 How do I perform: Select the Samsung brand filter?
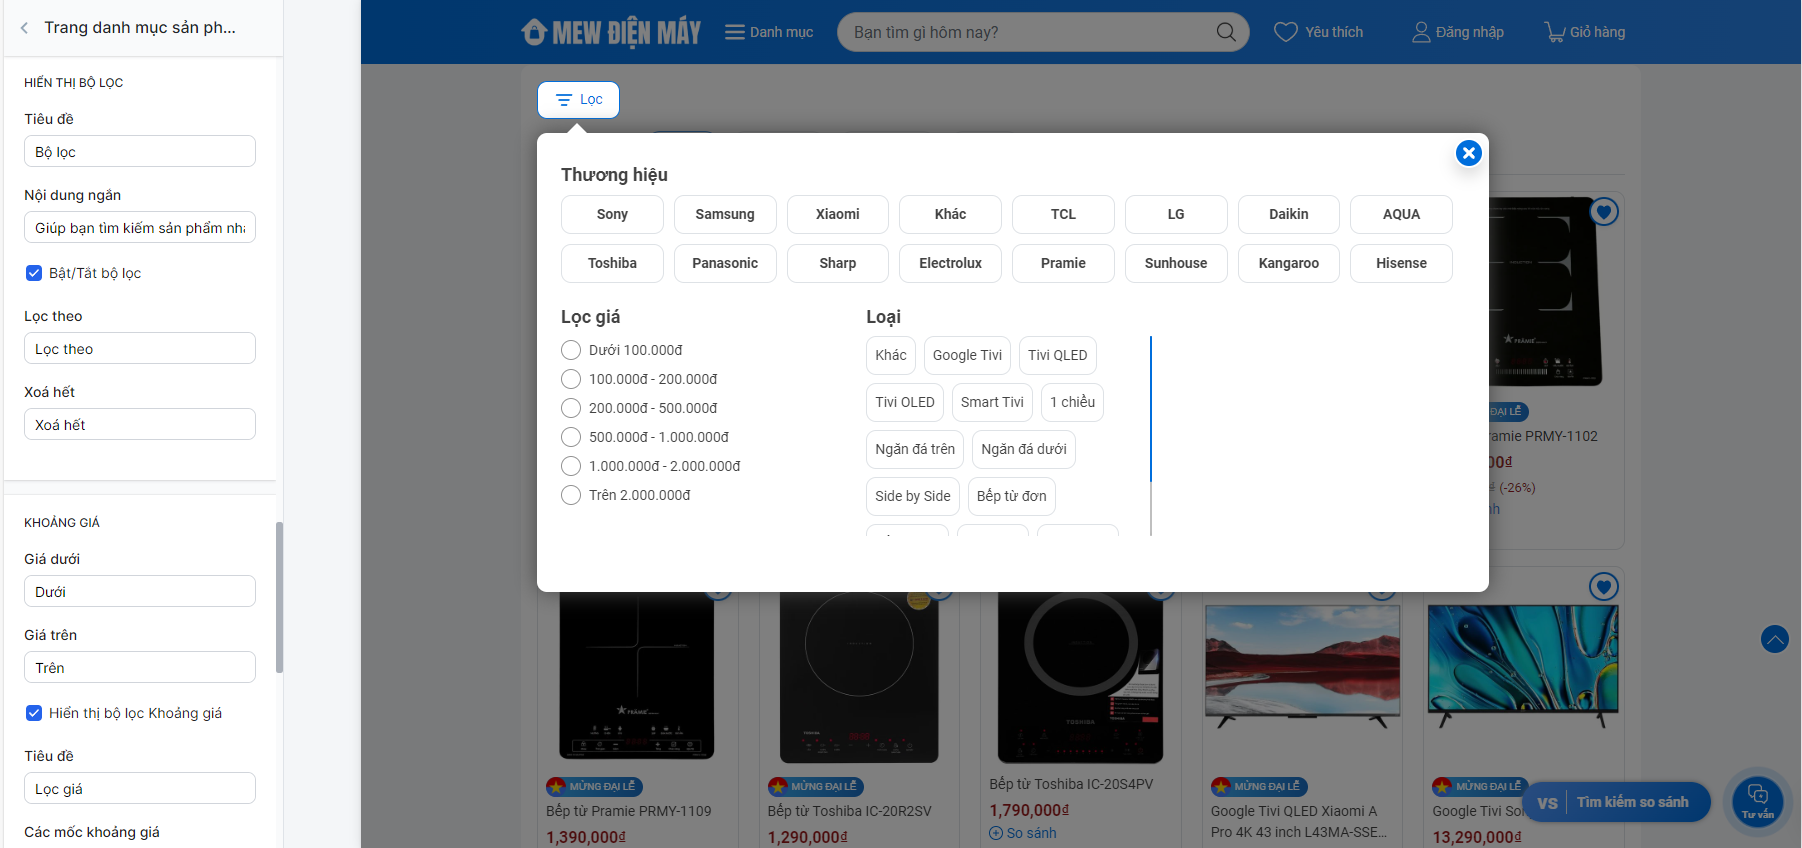[725, 214]
